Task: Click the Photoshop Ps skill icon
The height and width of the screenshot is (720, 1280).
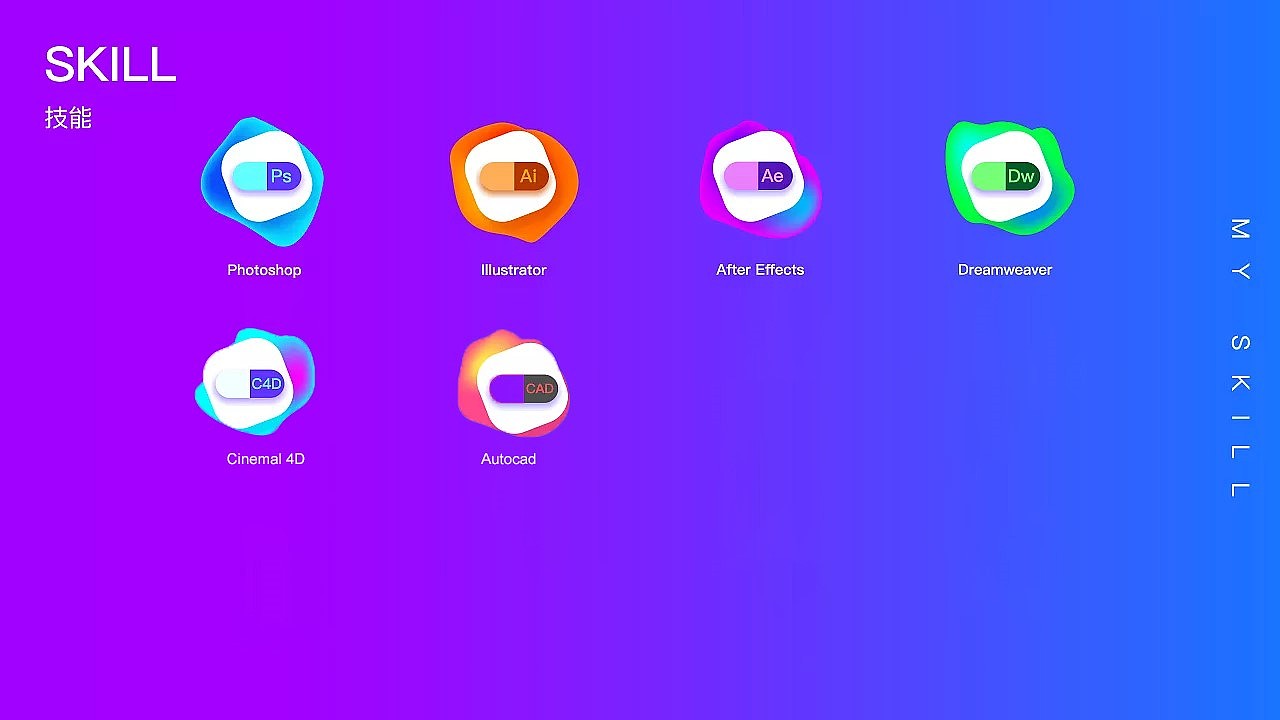Action: [263, 181]
